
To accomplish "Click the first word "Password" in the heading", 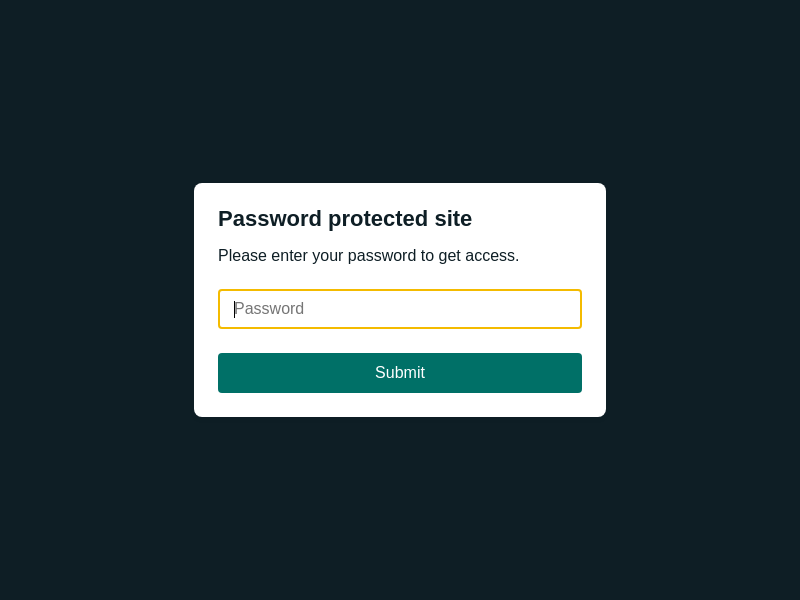I will [269, 219].
